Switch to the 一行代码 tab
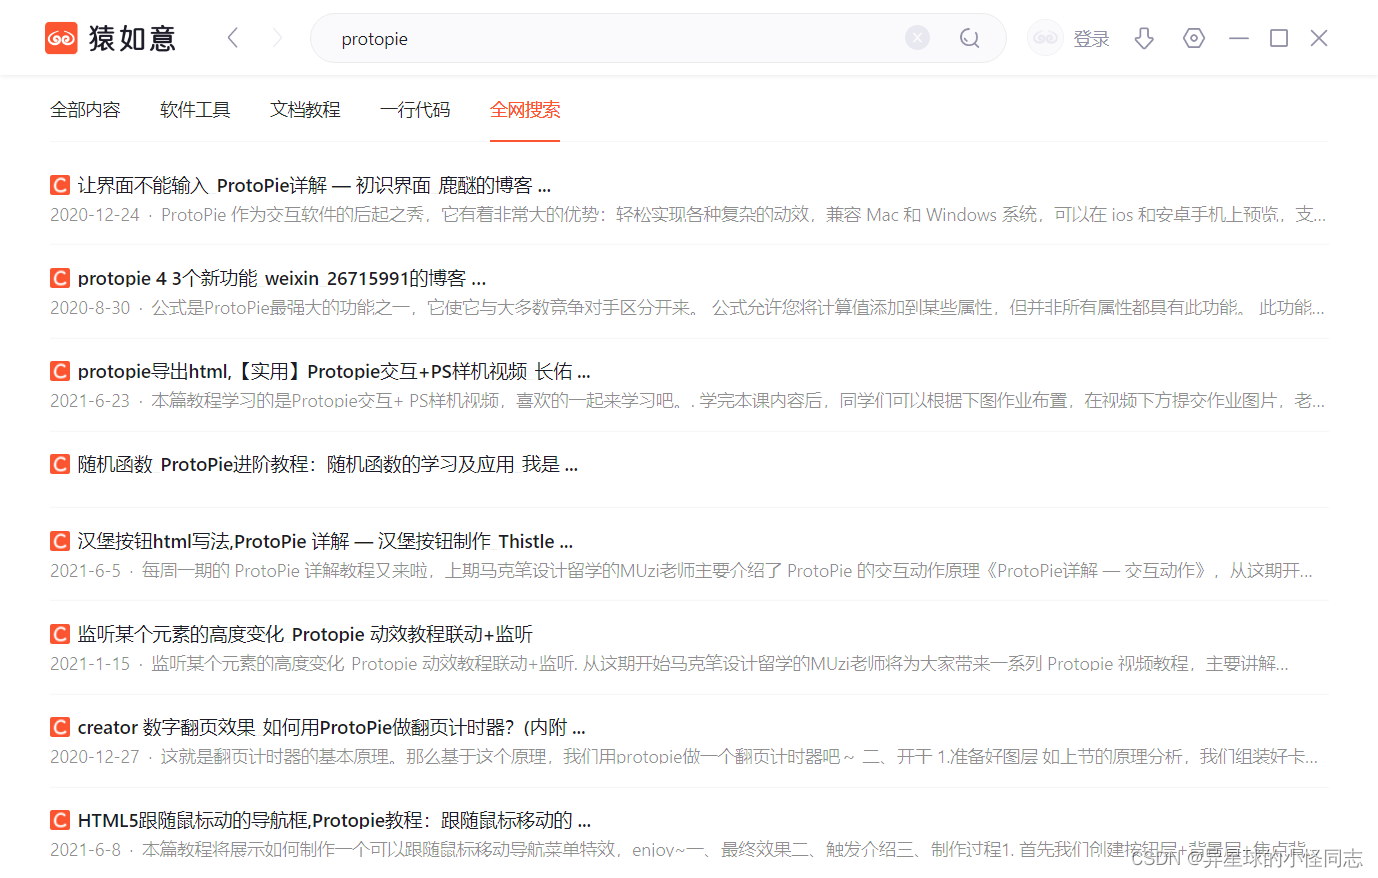1378x878 pixels. click(415, 110)
